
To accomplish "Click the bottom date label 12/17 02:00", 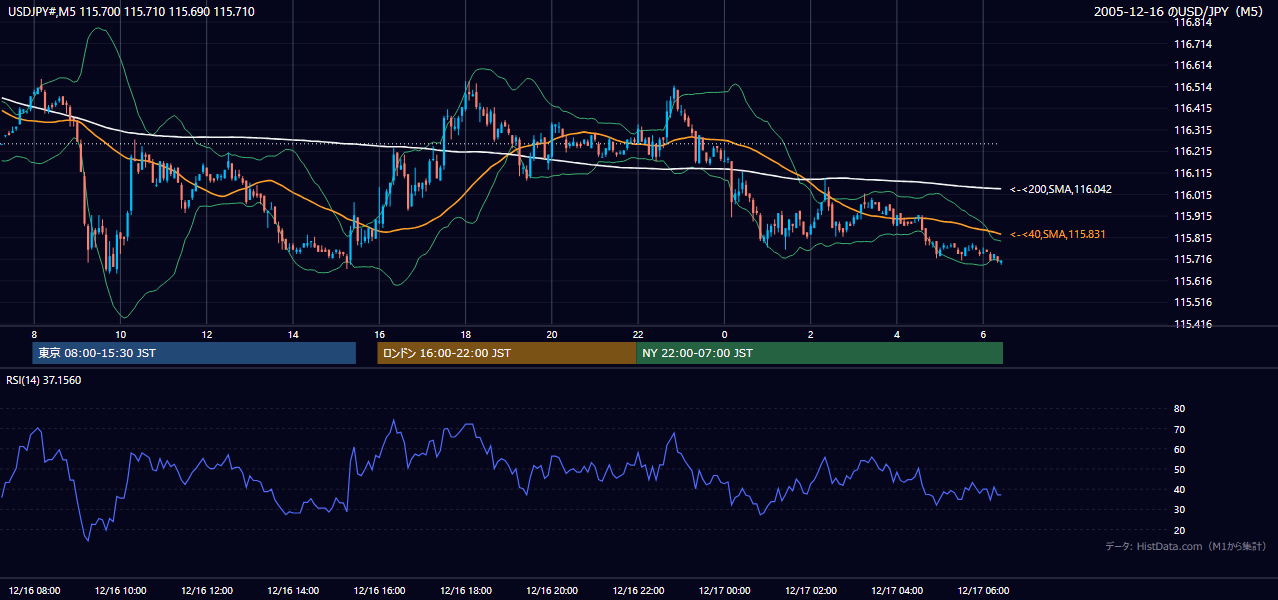I will click(811, 591).
